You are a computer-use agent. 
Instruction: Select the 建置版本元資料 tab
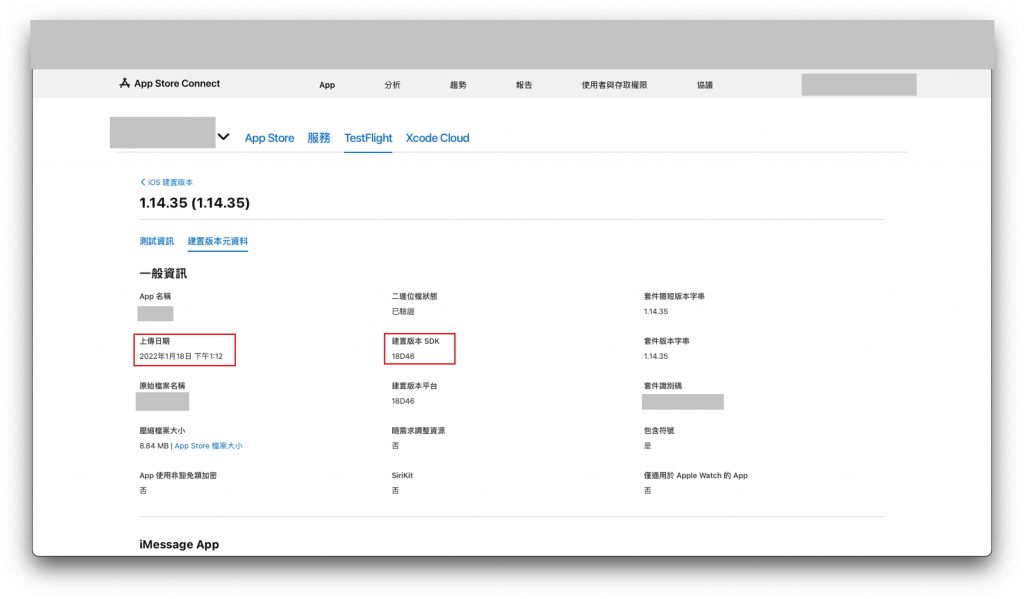click(217, 241)
